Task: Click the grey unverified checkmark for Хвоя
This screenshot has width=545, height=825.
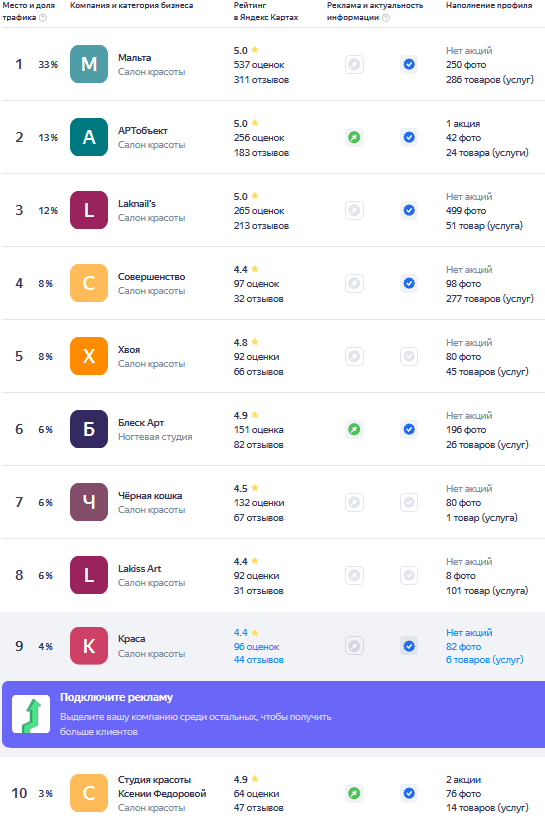Action: point(409,356)
